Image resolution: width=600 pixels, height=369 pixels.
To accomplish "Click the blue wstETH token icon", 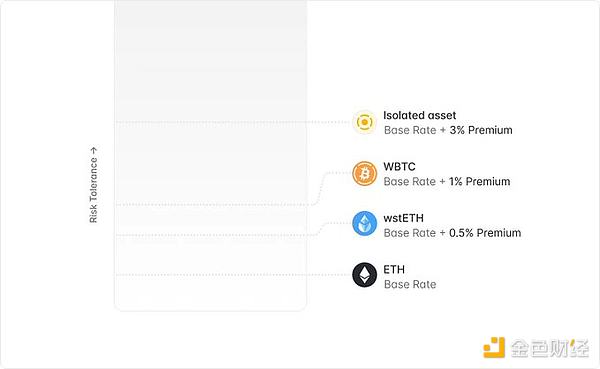I will pos(364,224).
